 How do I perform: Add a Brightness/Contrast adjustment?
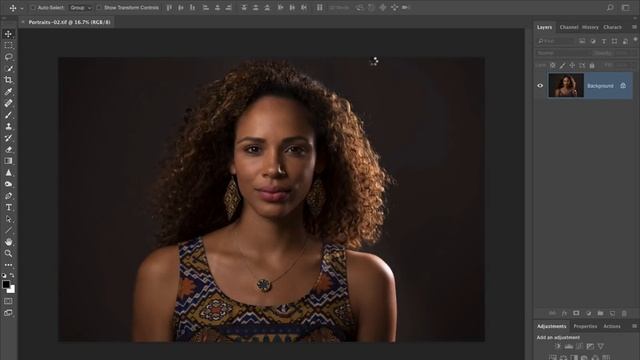pyautogui.click(x=558, y=346)
